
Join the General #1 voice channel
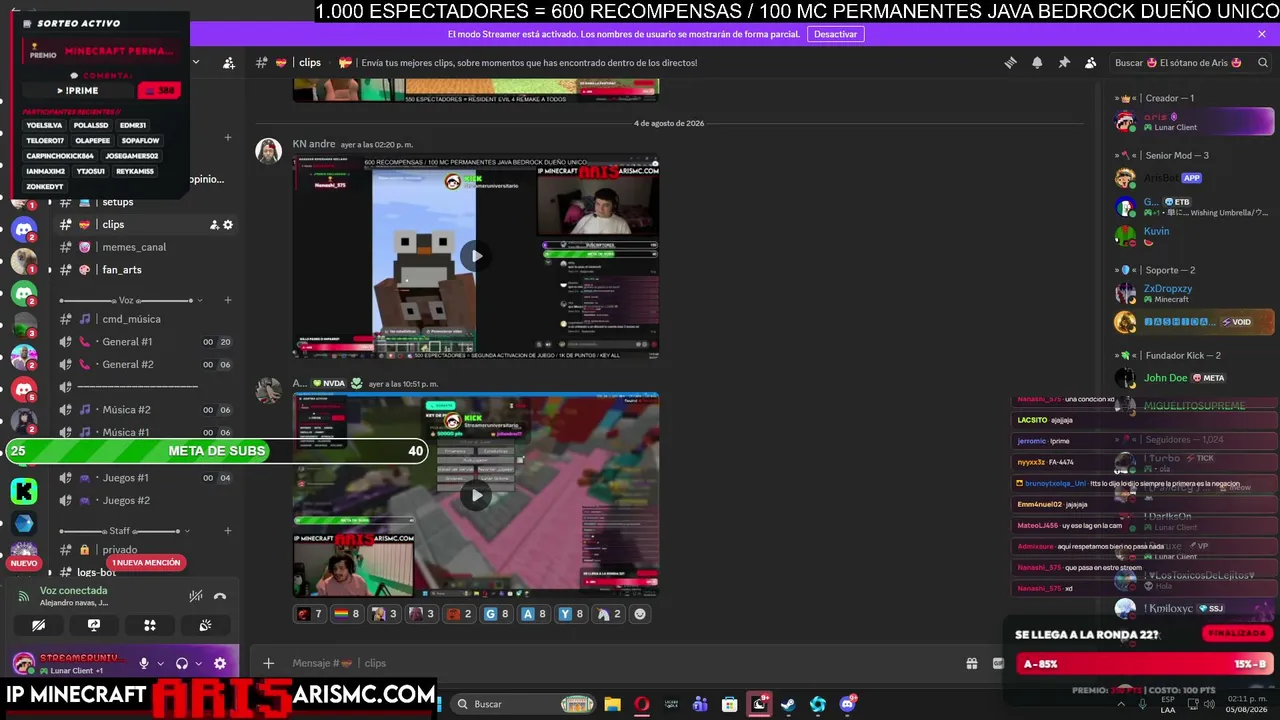[x=145, y=342]
